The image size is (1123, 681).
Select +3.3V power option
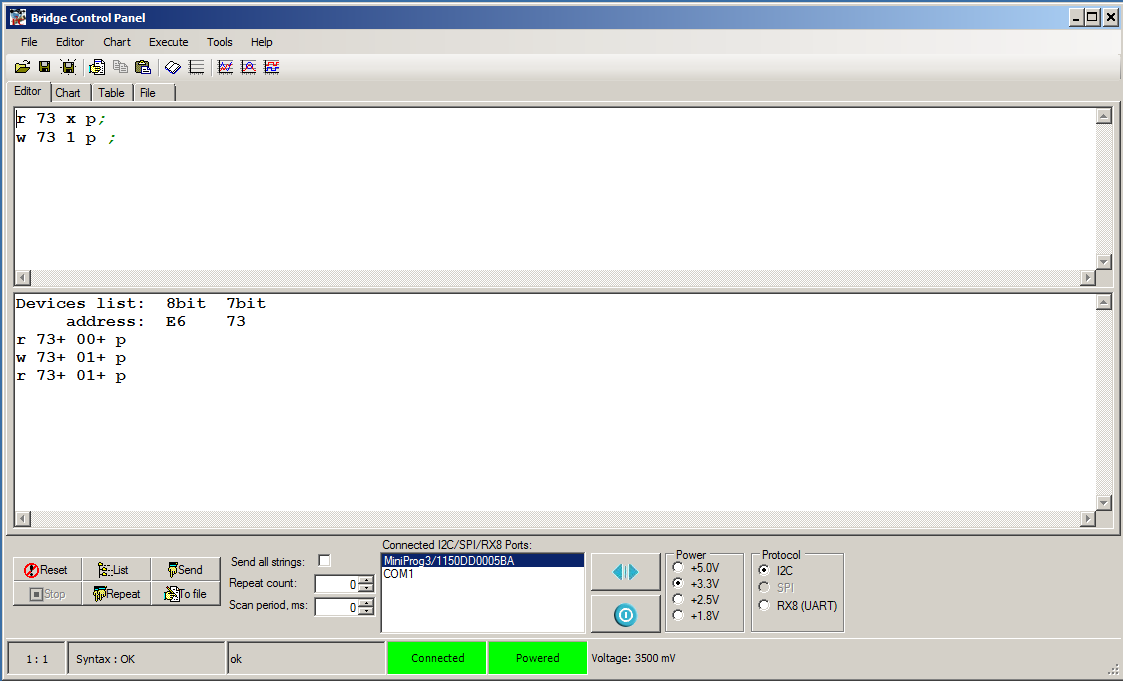(678, 583)
